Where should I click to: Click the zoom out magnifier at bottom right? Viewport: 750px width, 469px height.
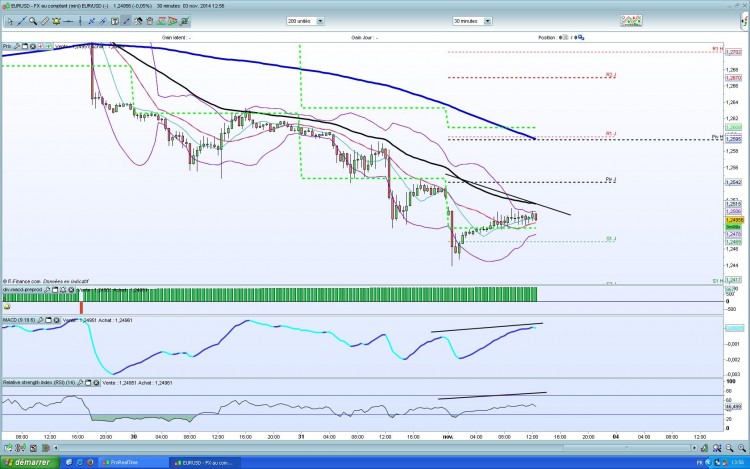729,448
